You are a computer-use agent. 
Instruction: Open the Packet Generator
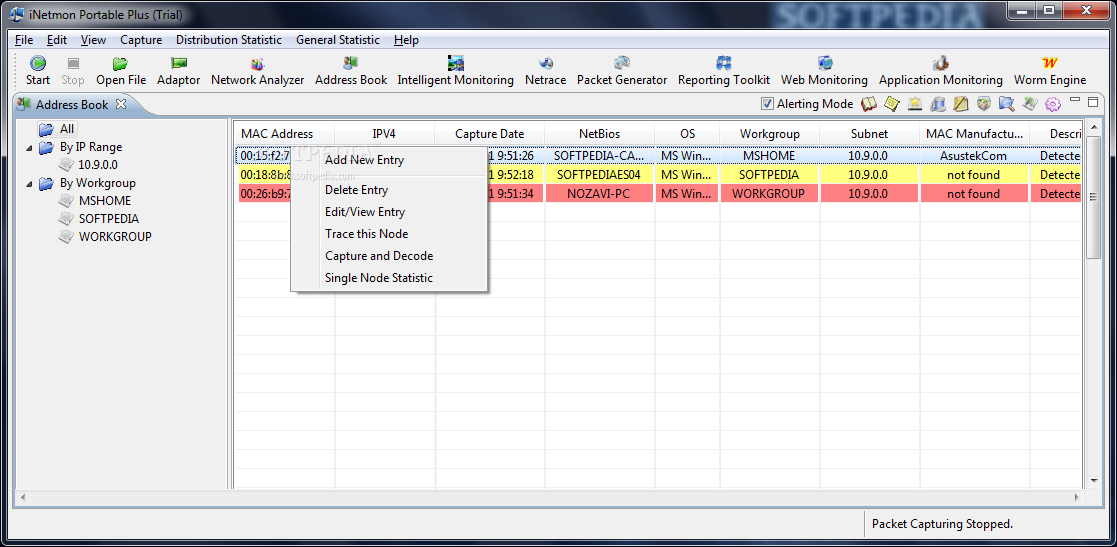pyautogui.click(x=622, y=71)
